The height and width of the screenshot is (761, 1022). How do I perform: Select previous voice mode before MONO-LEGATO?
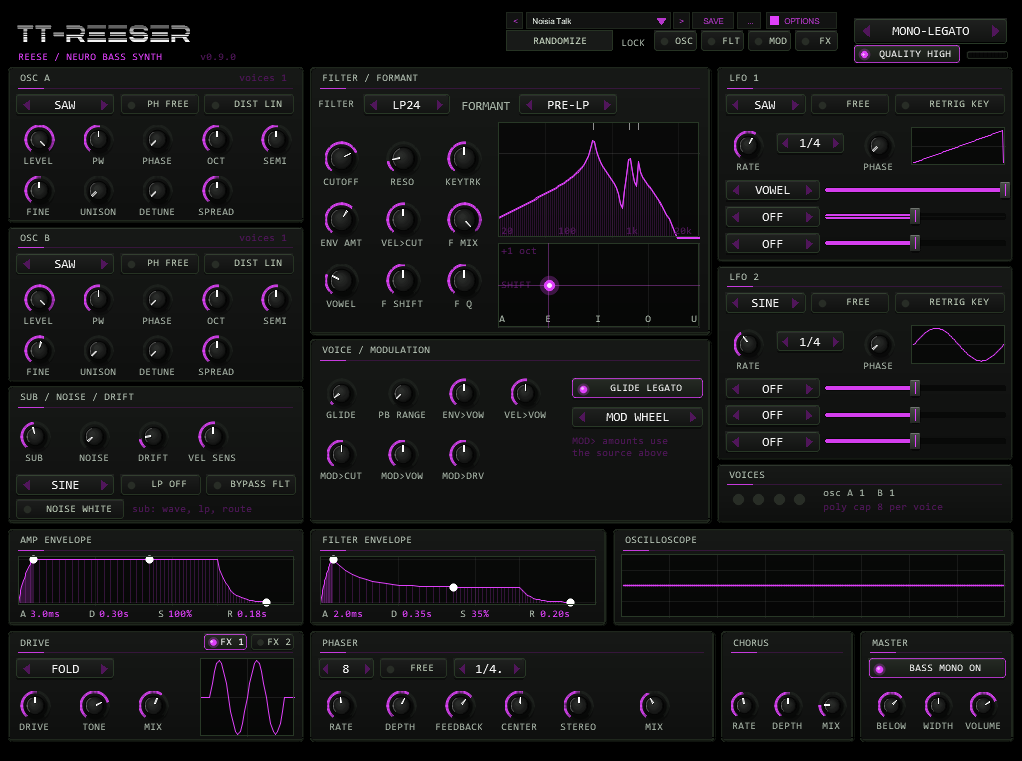[x=866, y=31]
